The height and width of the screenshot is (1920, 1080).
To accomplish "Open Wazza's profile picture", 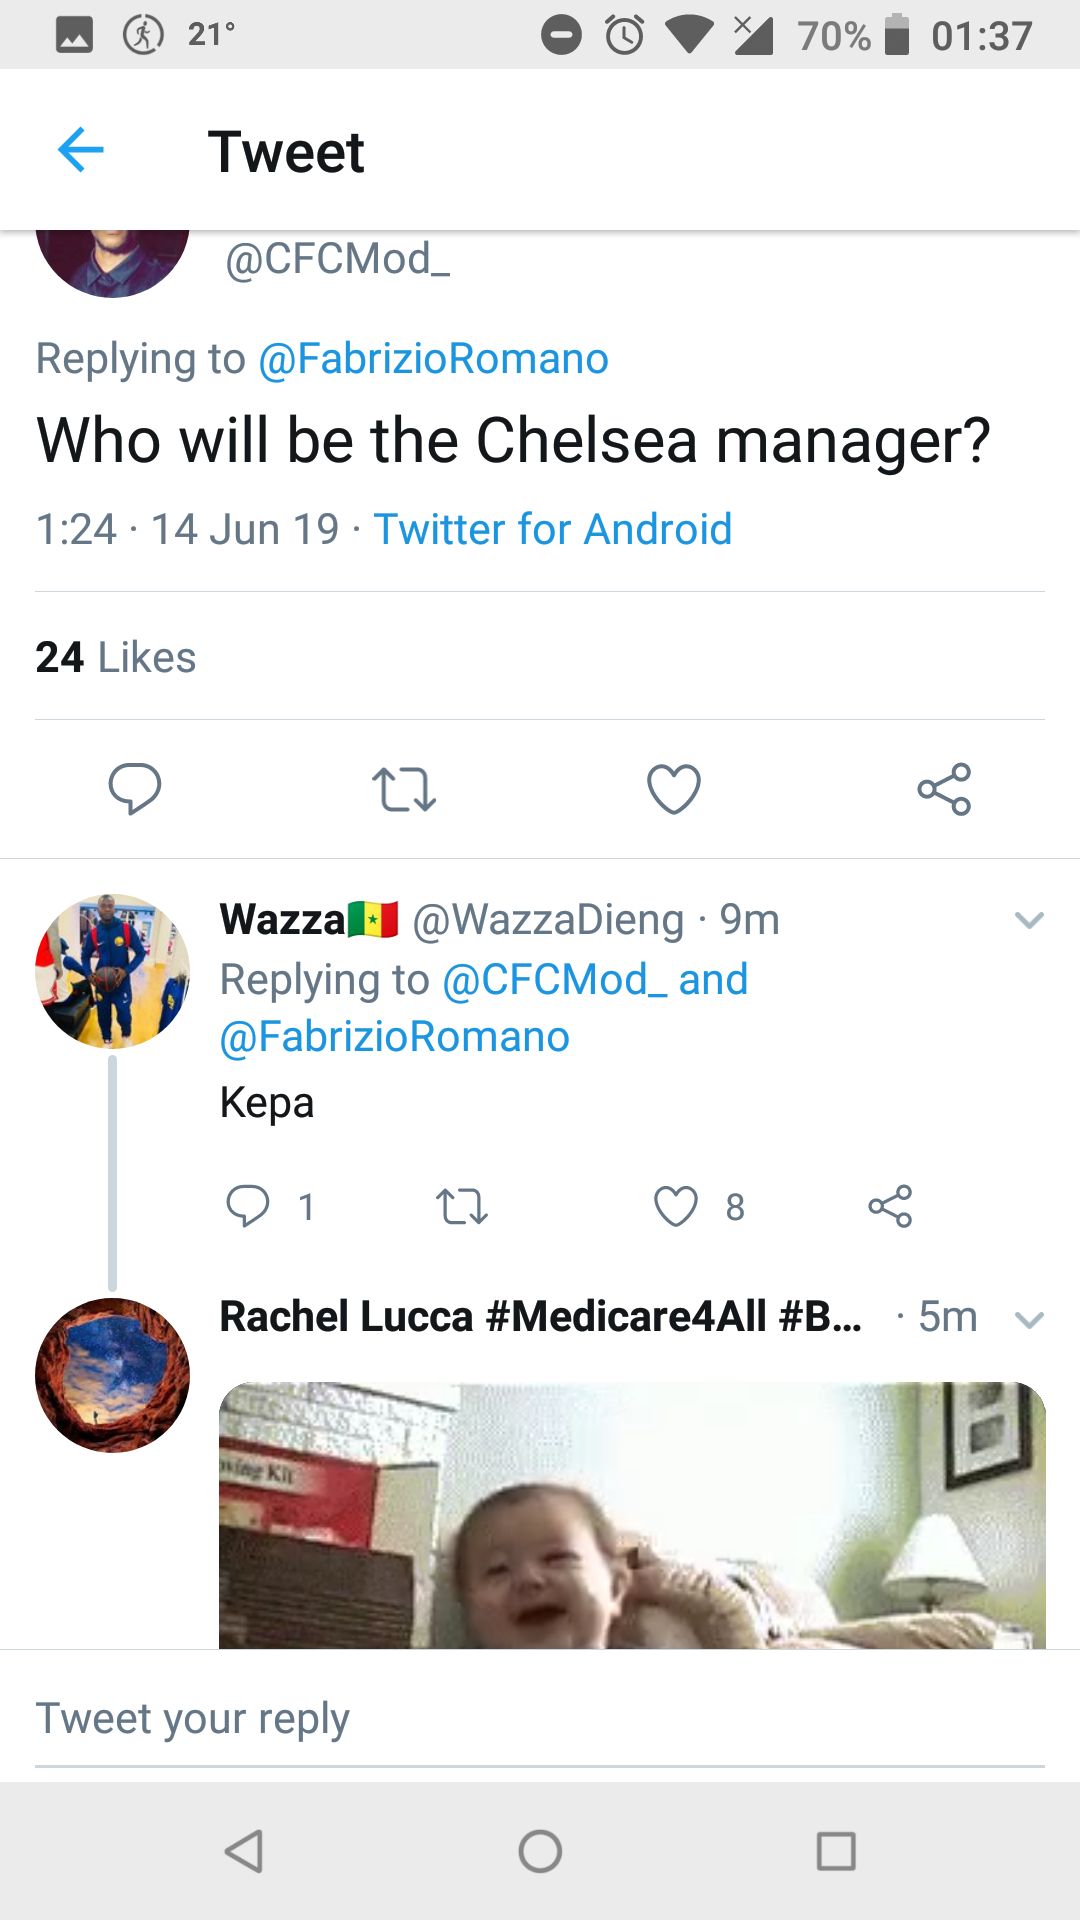I will pyautogui.click(x=112, y=971).
